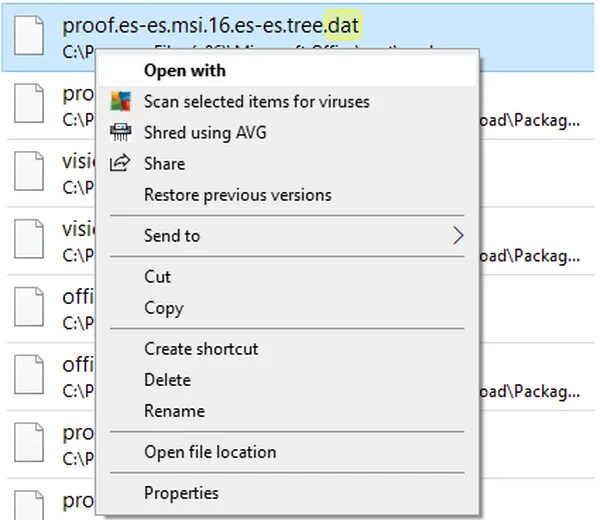Screen dimensions: 600x520
Task: Expand the Send to submenu arrow
Action: 458,236
